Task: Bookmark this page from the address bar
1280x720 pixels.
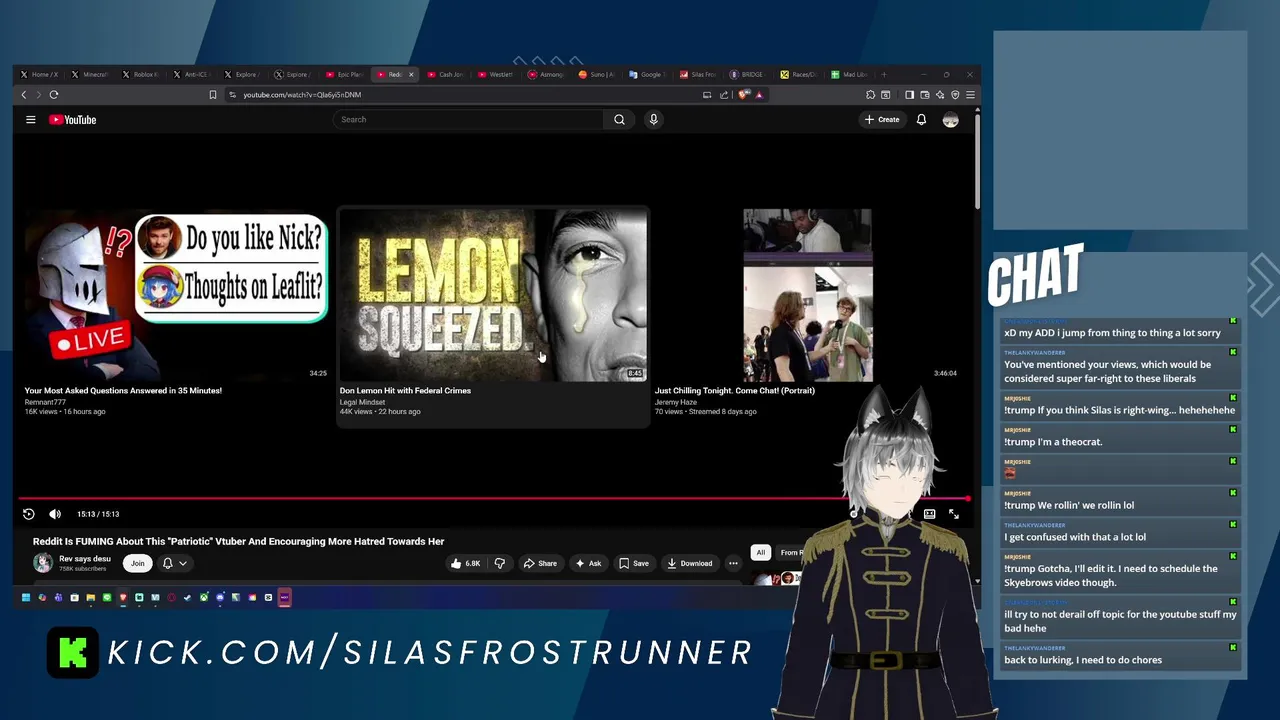Action: (212, 95)
